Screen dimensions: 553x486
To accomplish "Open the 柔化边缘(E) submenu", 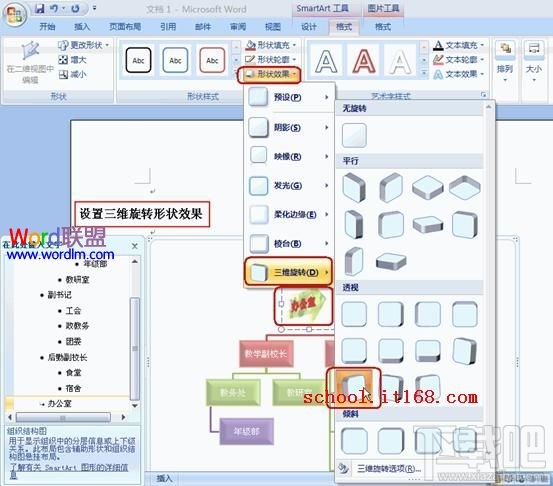I will pos(289,214).
